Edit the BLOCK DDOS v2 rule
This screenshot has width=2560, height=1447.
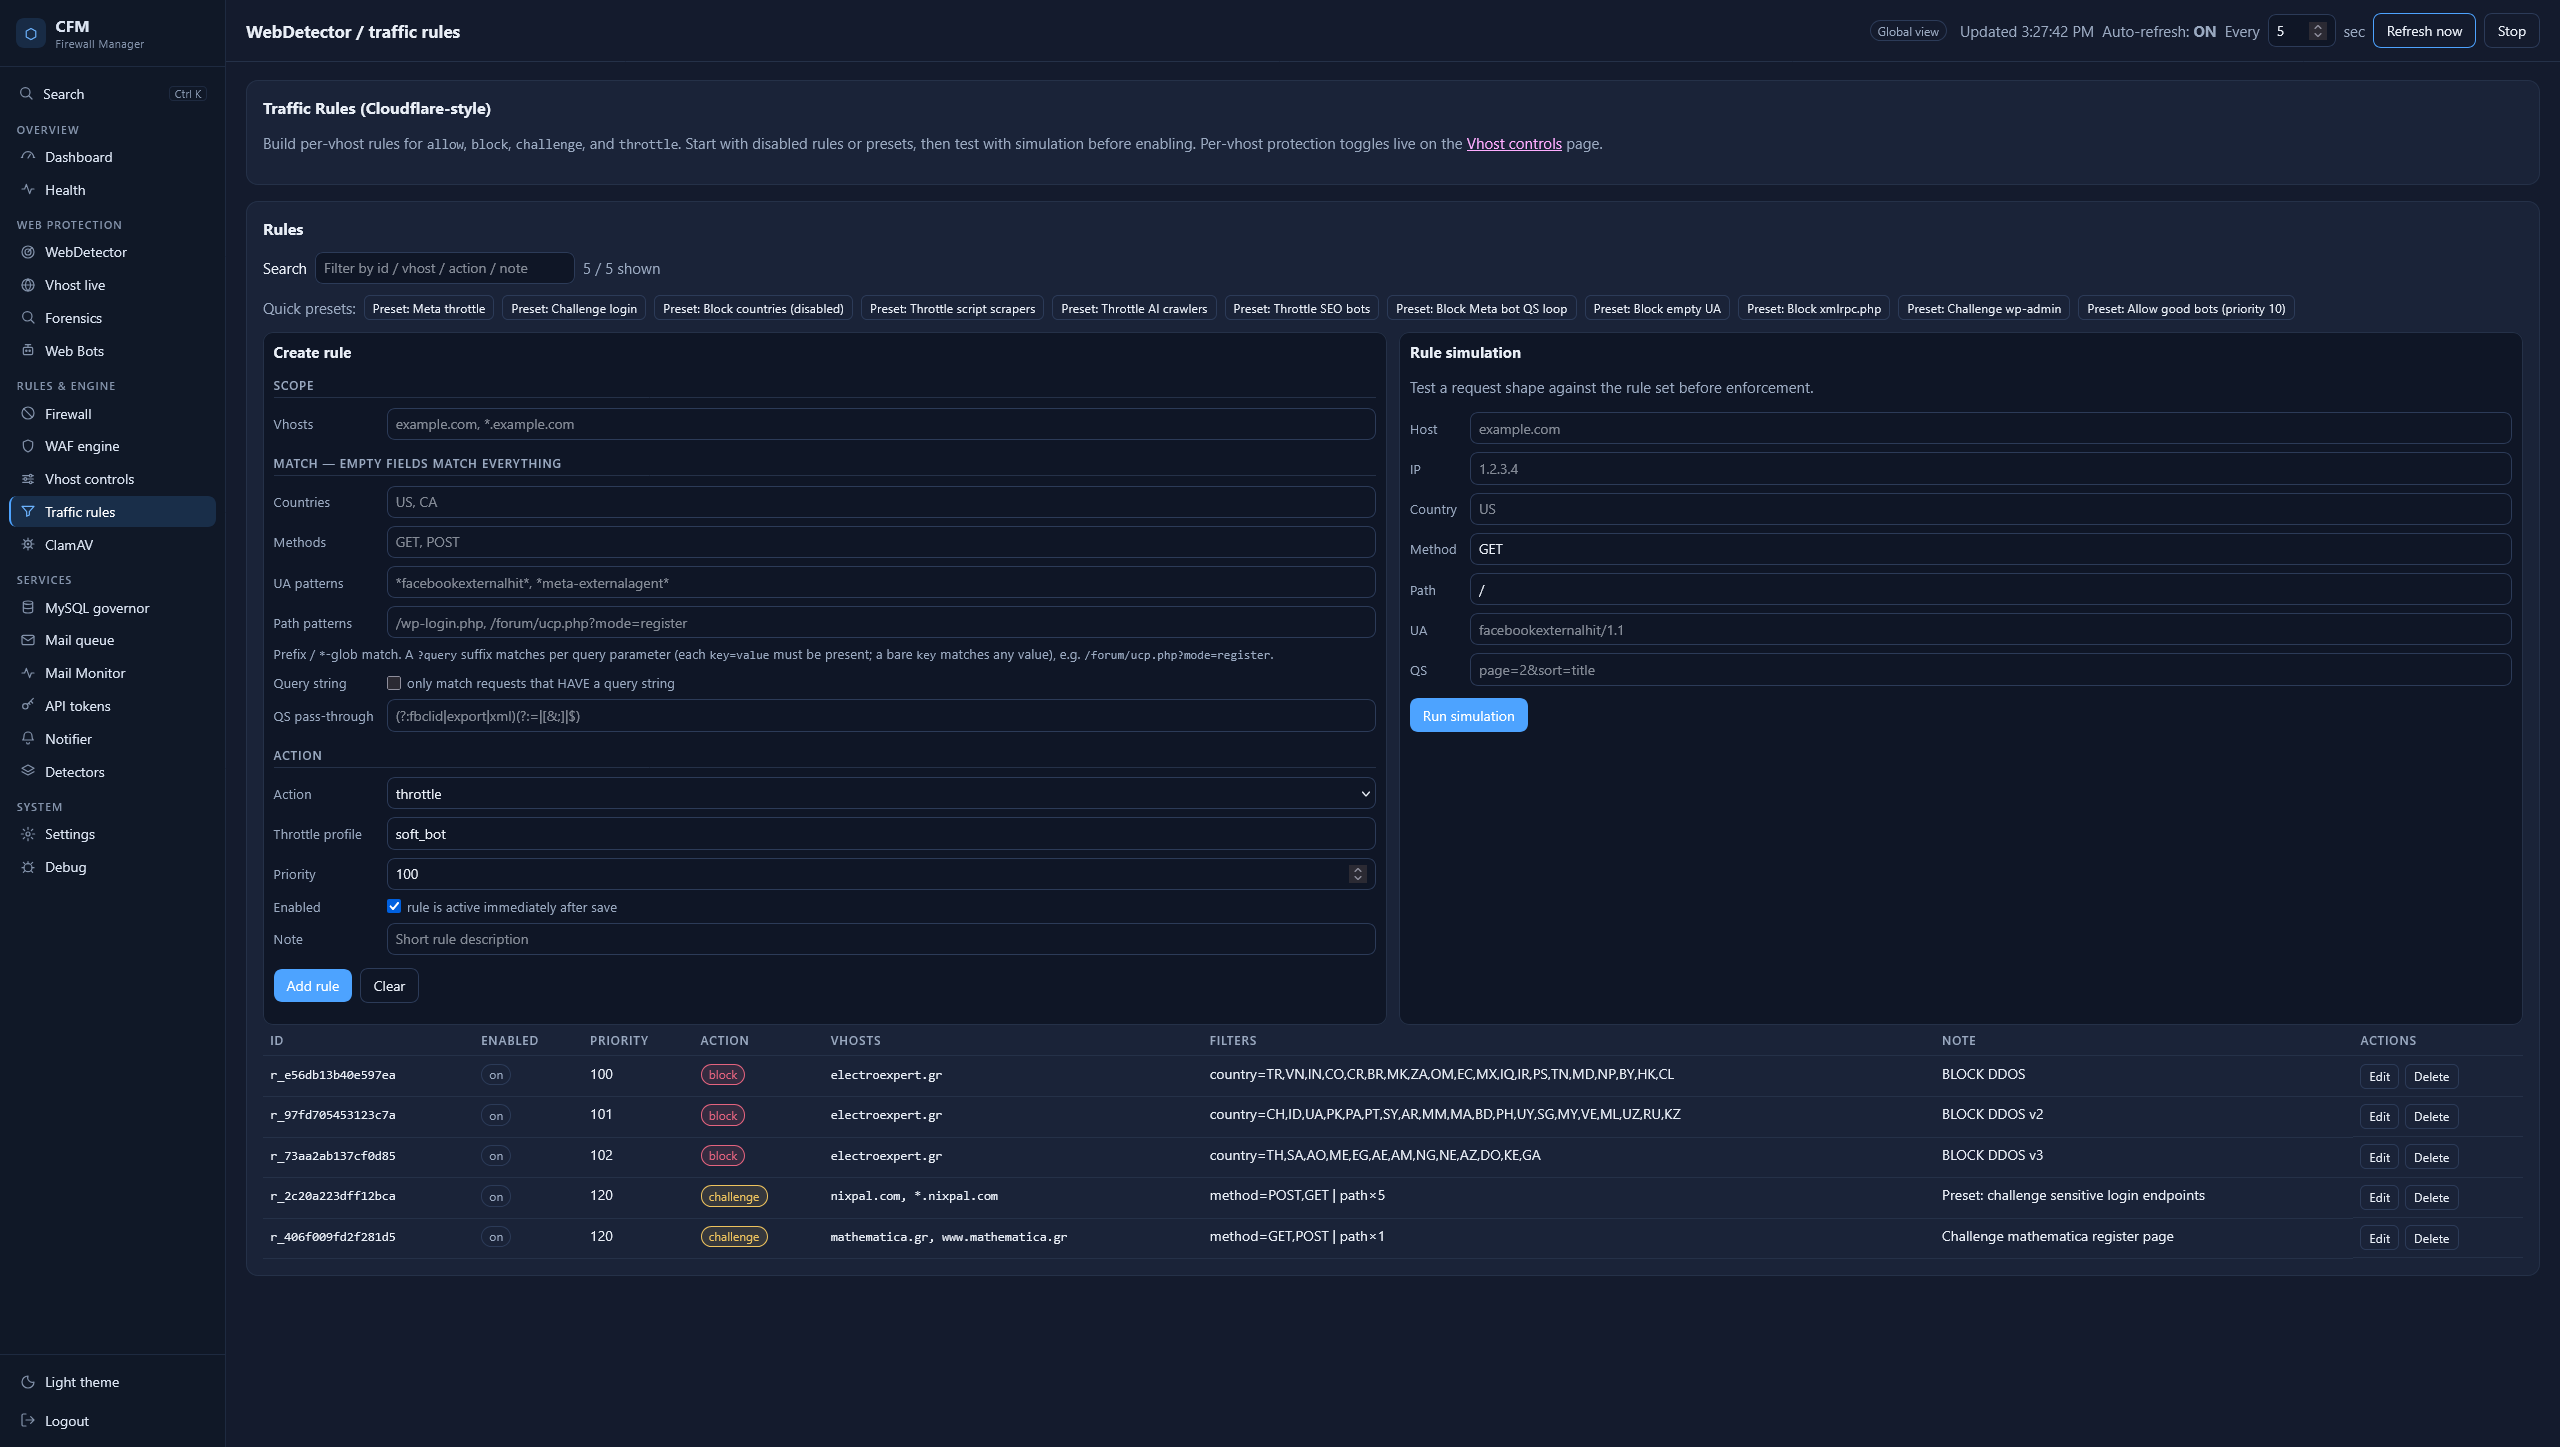click(2379, 1117)
